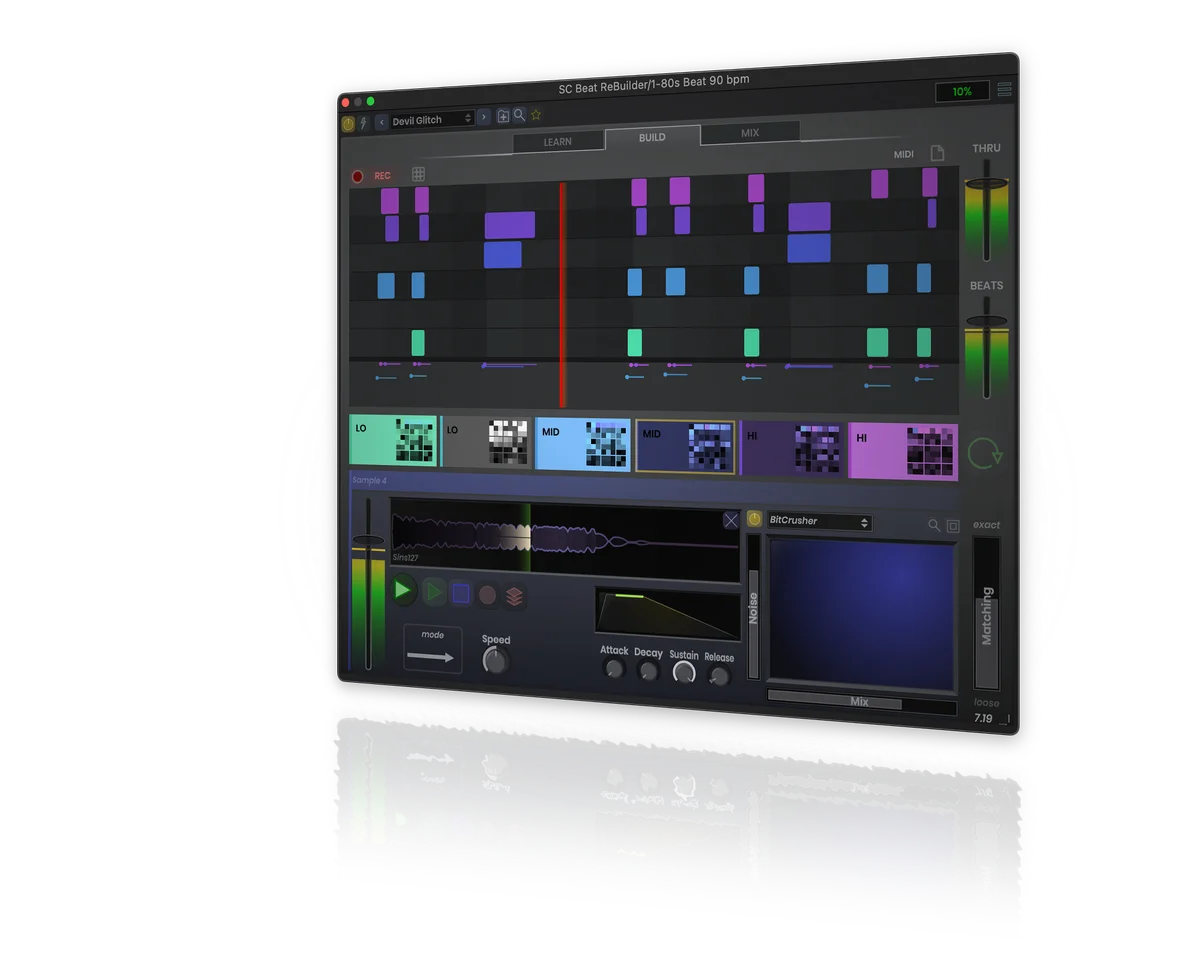Switch to the MIX tab
Screen dimensions: 1200x960
click(x=750, y=133)
